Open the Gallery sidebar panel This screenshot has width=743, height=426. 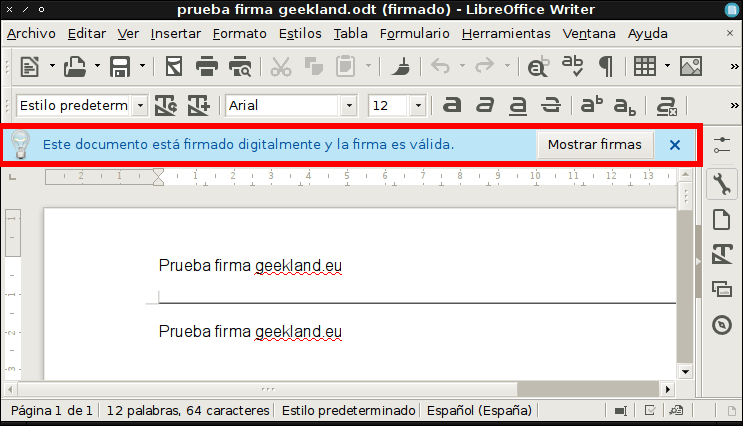[722, 289]
